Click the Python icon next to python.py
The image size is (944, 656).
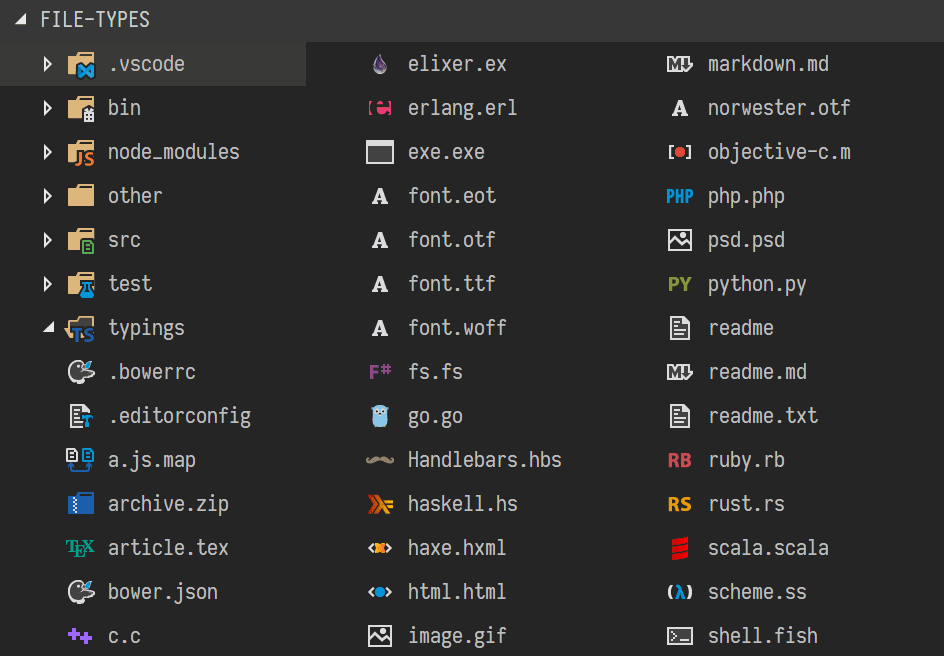pos(680,283)
